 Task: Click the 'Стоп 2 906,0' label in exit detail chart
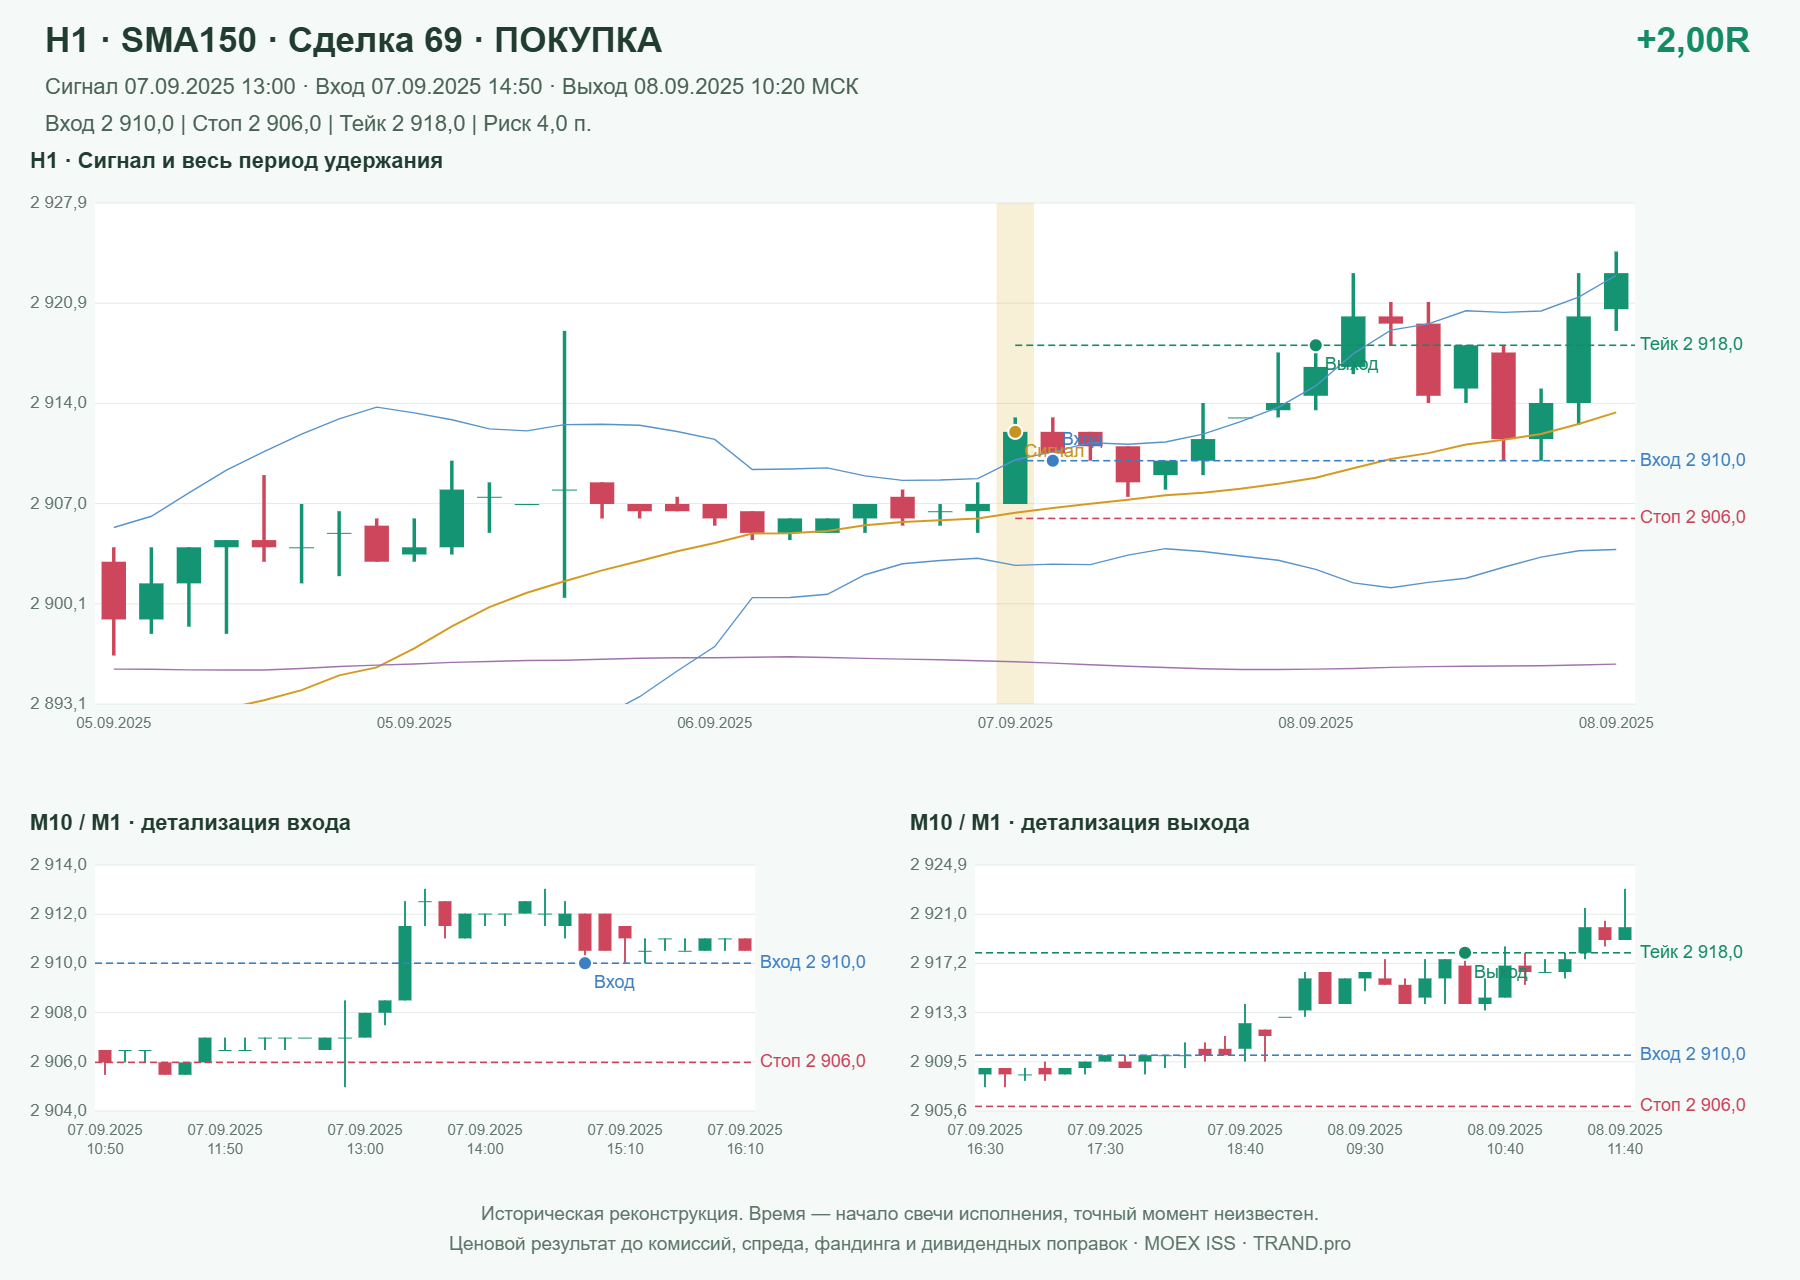(x=1692, y=1105)
